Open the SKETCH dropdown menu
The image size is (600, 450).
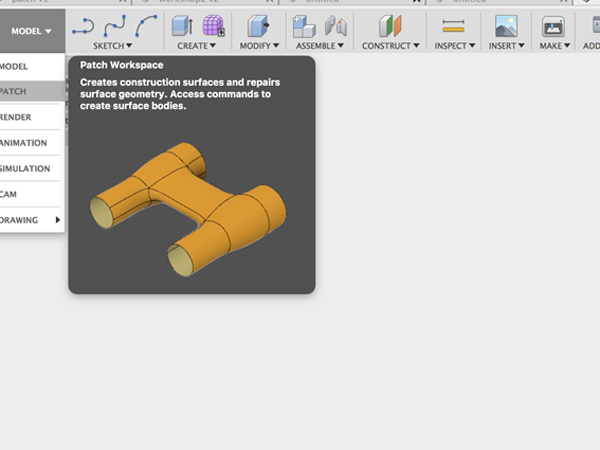[x=112, y=46]
